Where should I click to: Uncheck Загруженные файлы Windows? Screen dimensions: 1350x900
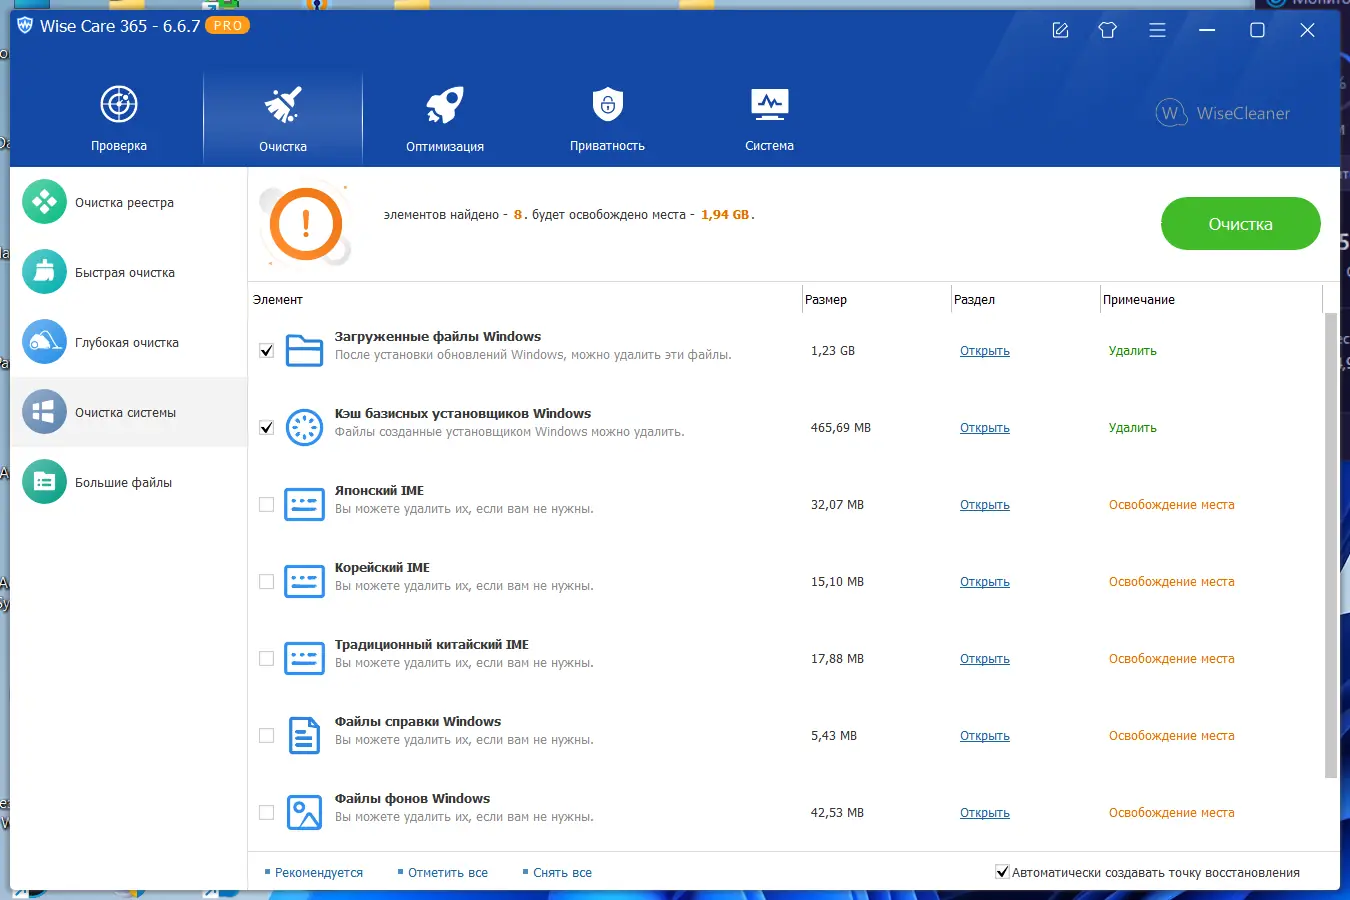(x=266, y=350)
